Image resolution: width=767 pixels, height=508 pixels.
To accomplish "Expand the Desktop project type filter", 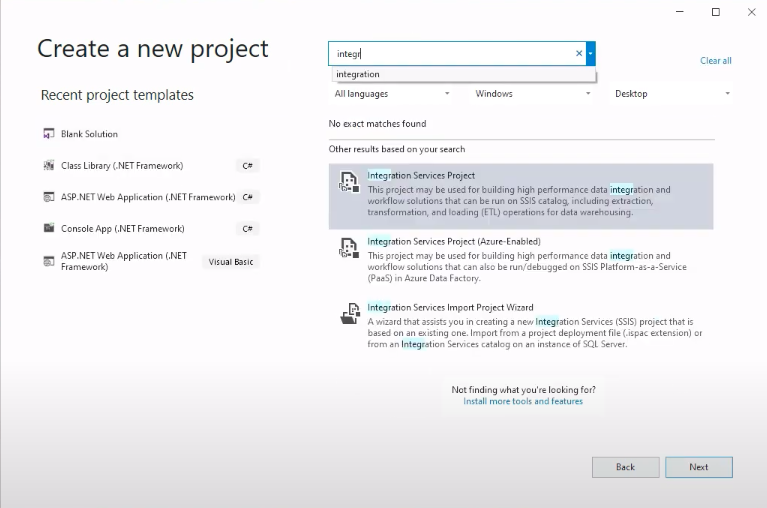I will [x=673, y=93].
